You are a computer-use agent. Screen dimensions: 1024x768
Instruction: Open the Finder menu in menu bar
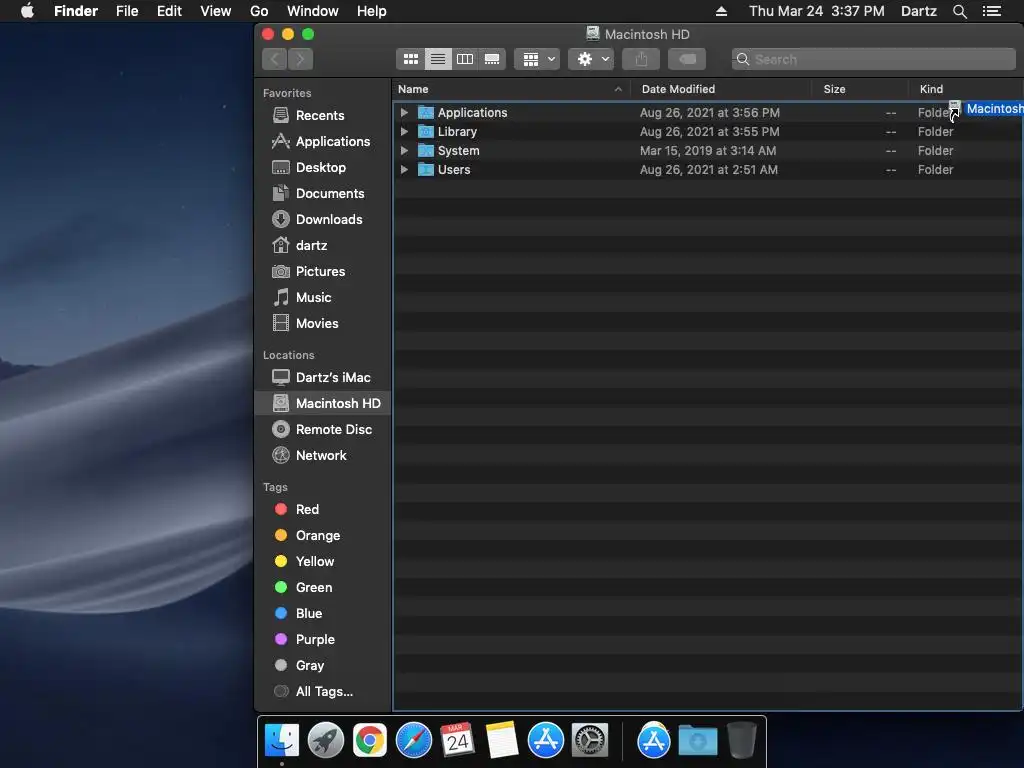click(76, 11)
